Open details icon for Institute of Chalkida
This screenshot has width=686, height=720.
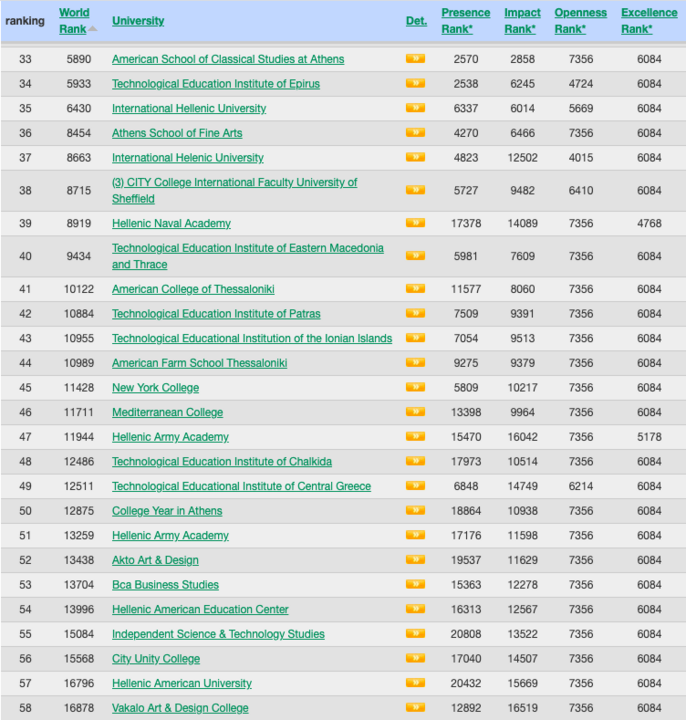[415, 461]
